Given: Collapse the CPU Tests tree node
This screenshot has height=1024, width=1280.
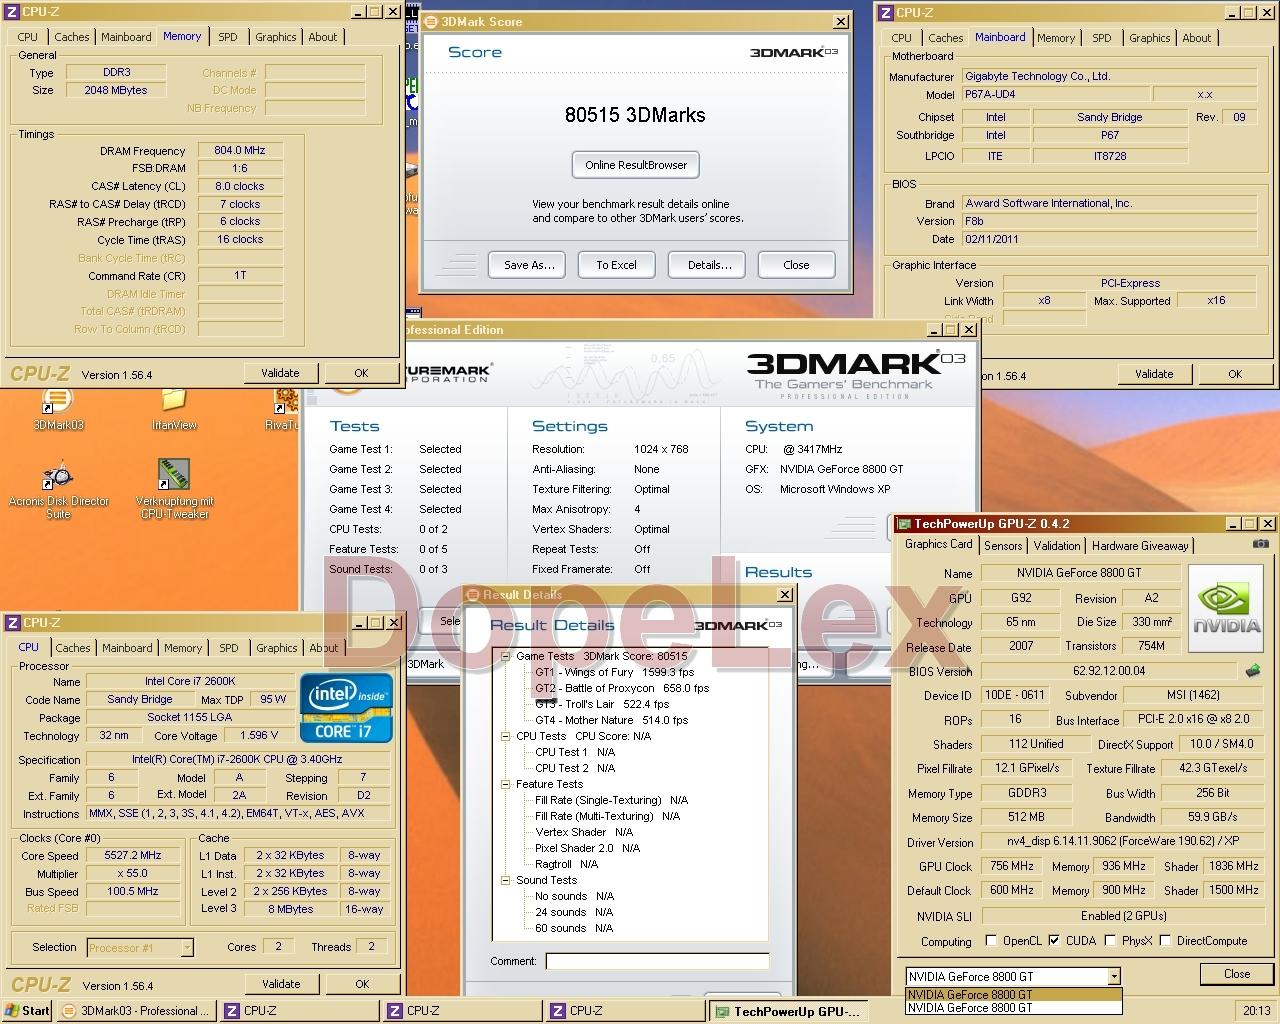Looking at the screenshot, I should (506, 736).
